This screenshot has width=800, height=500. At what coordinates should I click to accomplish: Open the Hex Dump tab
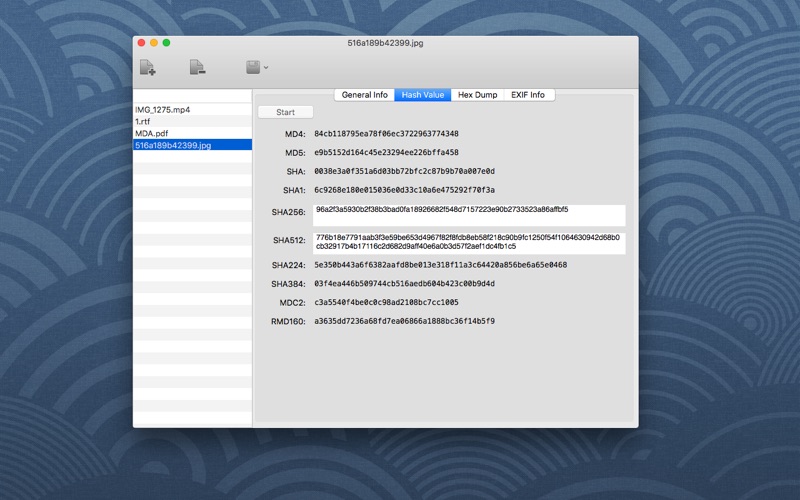[477, 95]
